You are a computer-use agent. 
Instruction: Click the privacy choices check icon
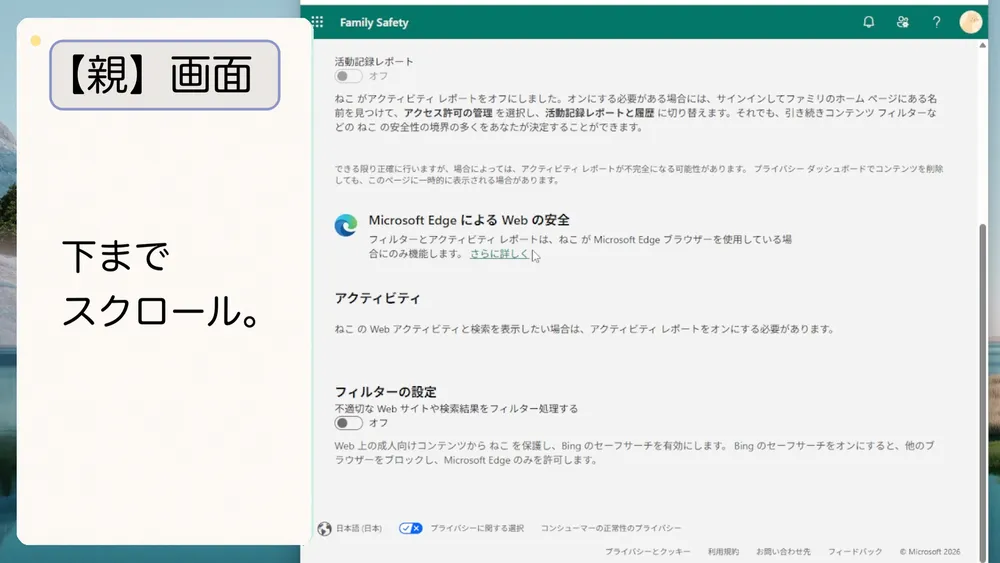coord(410,528)
